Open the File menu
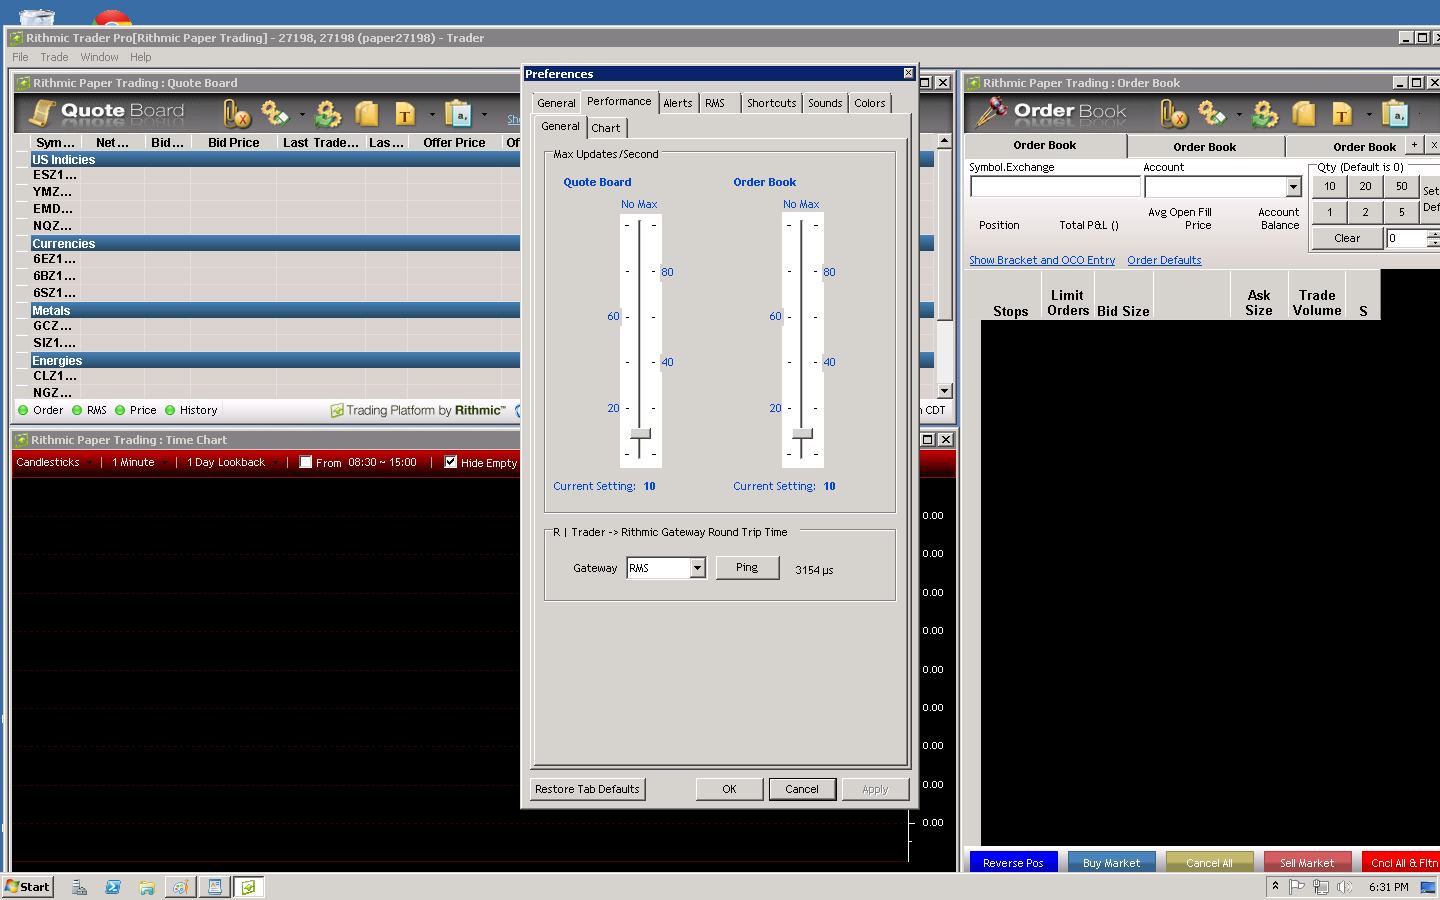Image resolution: width=1440 pixels, height=900 pixels. (x=20, y=57)
